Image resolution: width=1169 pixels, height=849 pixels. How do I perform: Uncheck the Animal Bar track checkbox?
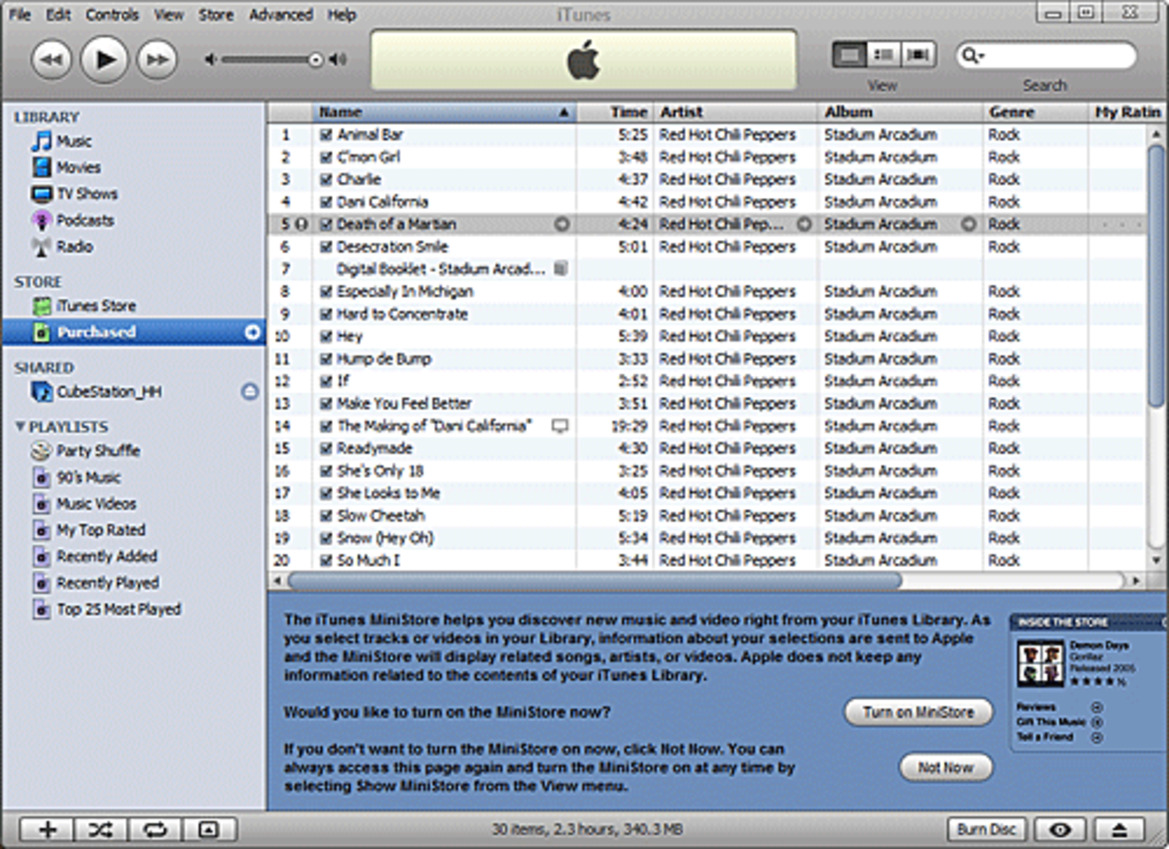click(326, 135)
